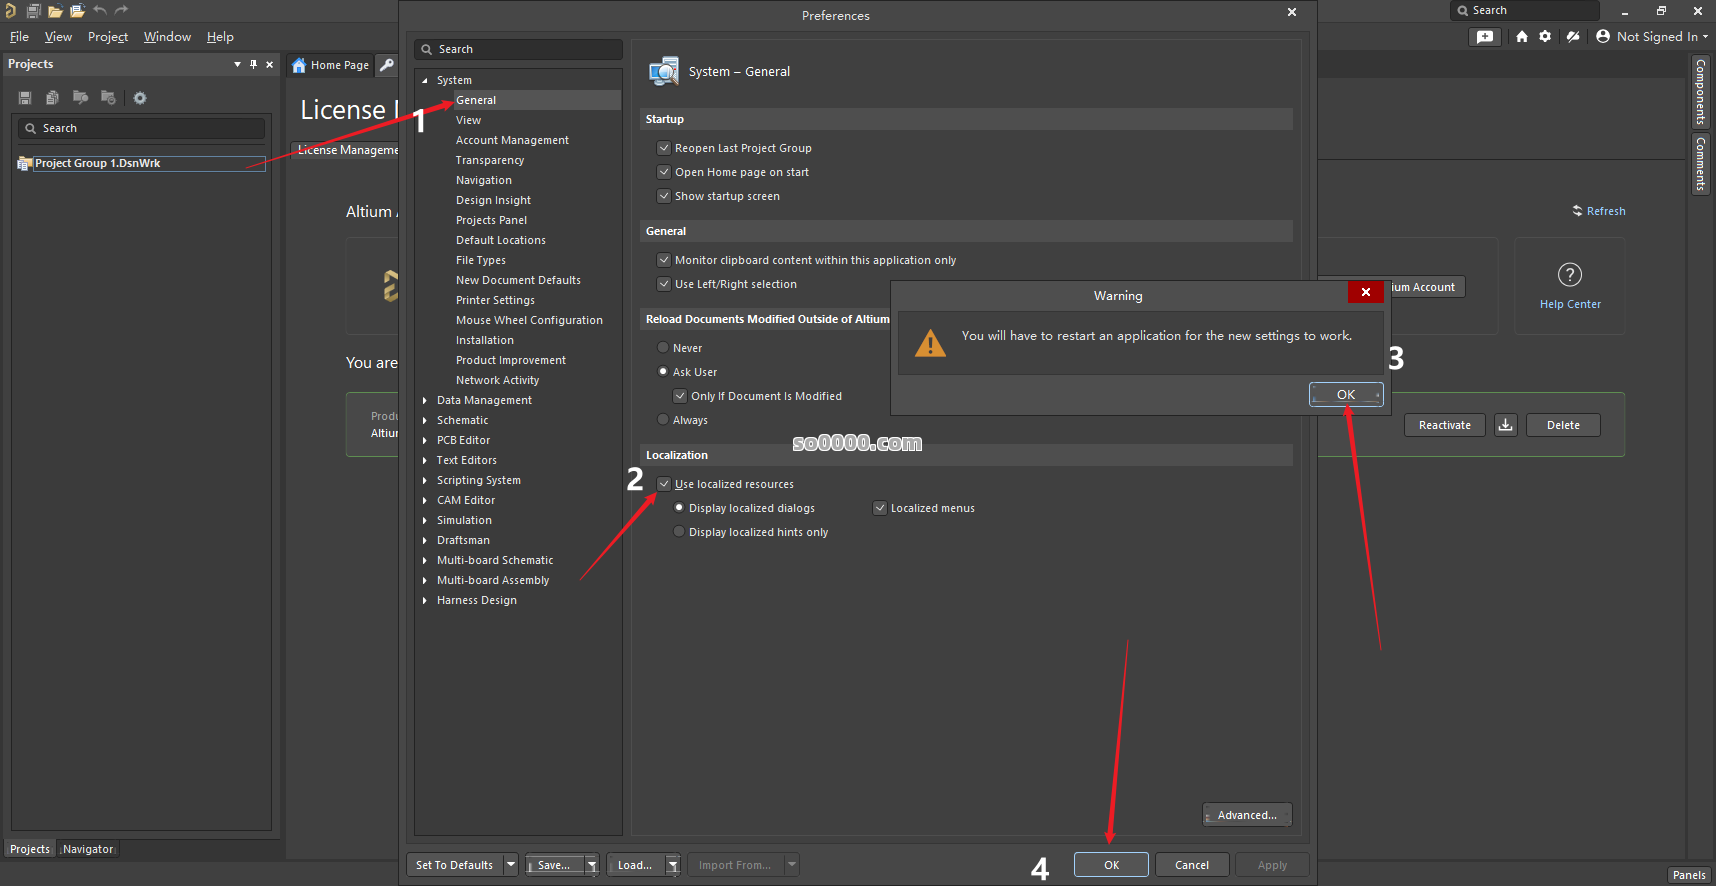Screen dimensions: 1716x886
Task: Select the Display localized hints only option
Action: click(x=679, y=532)
